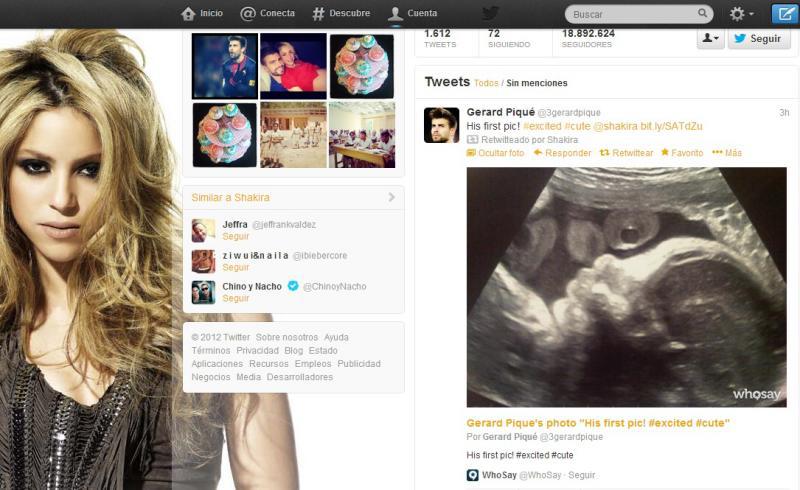Click the ultrasound photo
The height and width of the screenshot is (490, 800).
pyautogui.click(x=627, y=287)
